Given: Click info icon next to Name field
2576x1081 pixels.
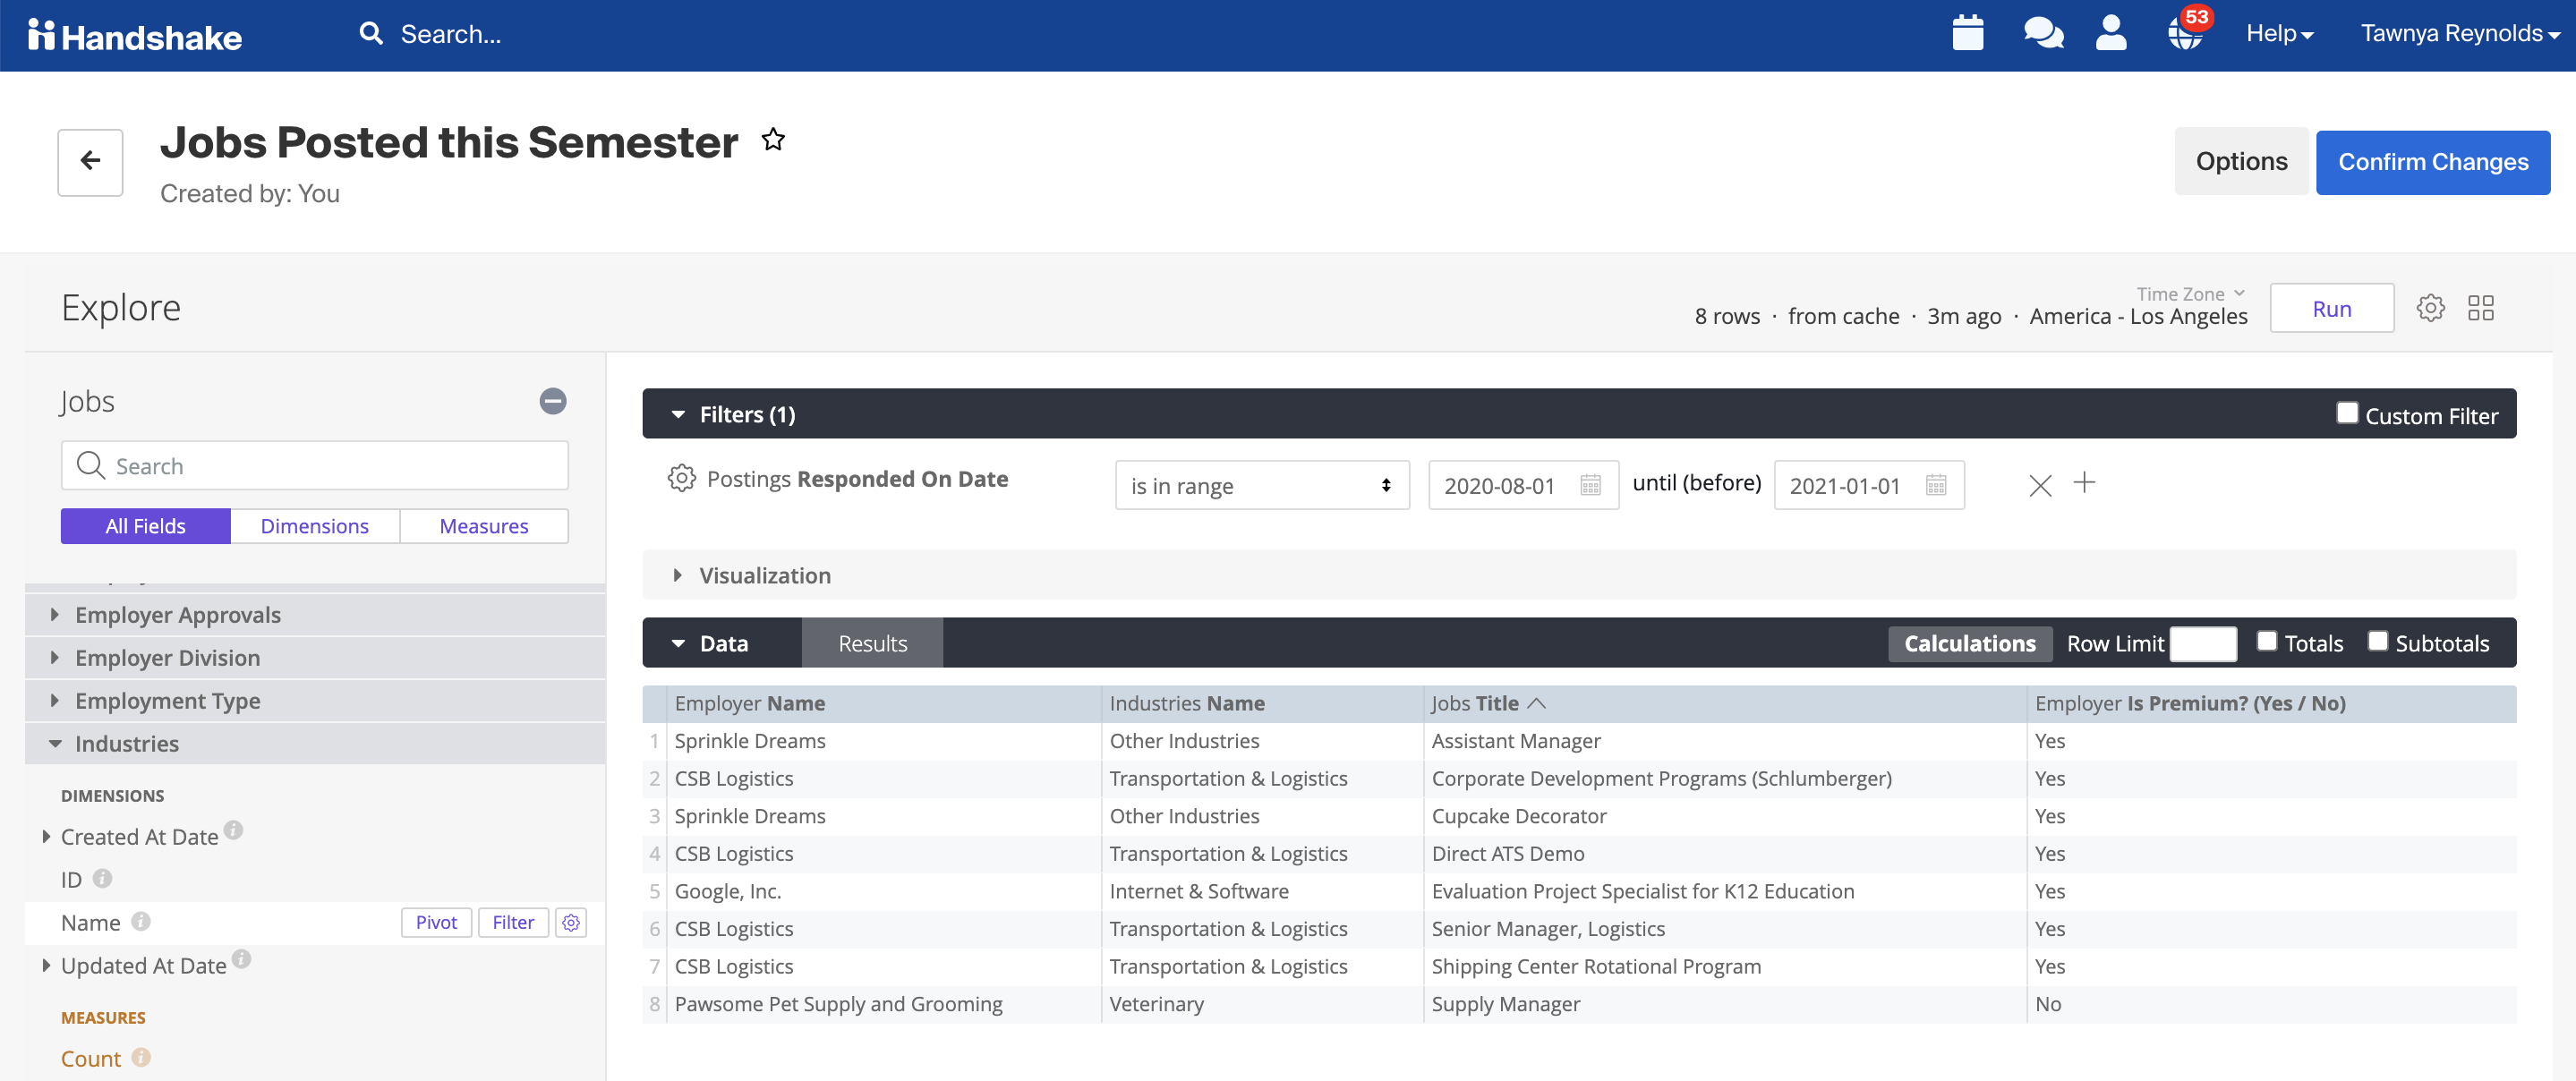Looking at the screenshot, I should [x=141, y=921].
